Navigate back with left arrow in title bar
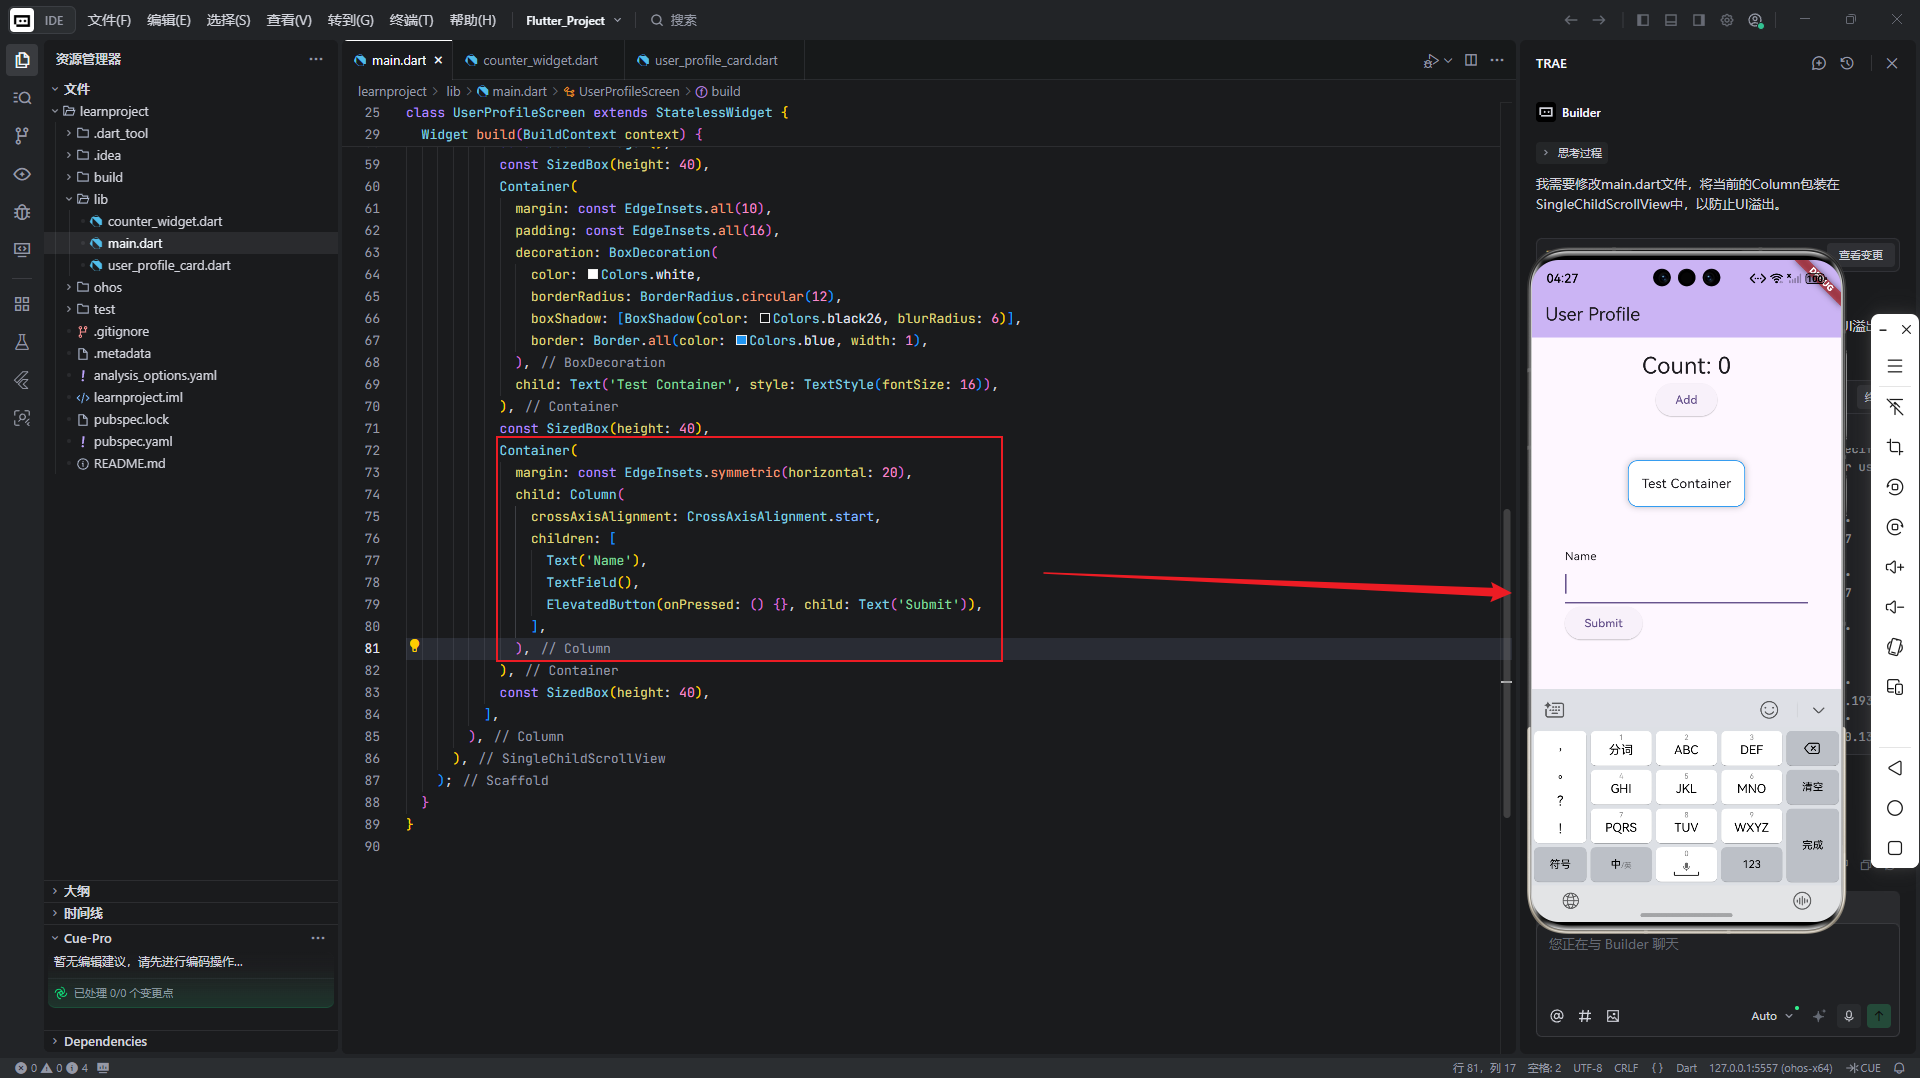This screenshot has width=1920, height=1078. click(1571, 20)
